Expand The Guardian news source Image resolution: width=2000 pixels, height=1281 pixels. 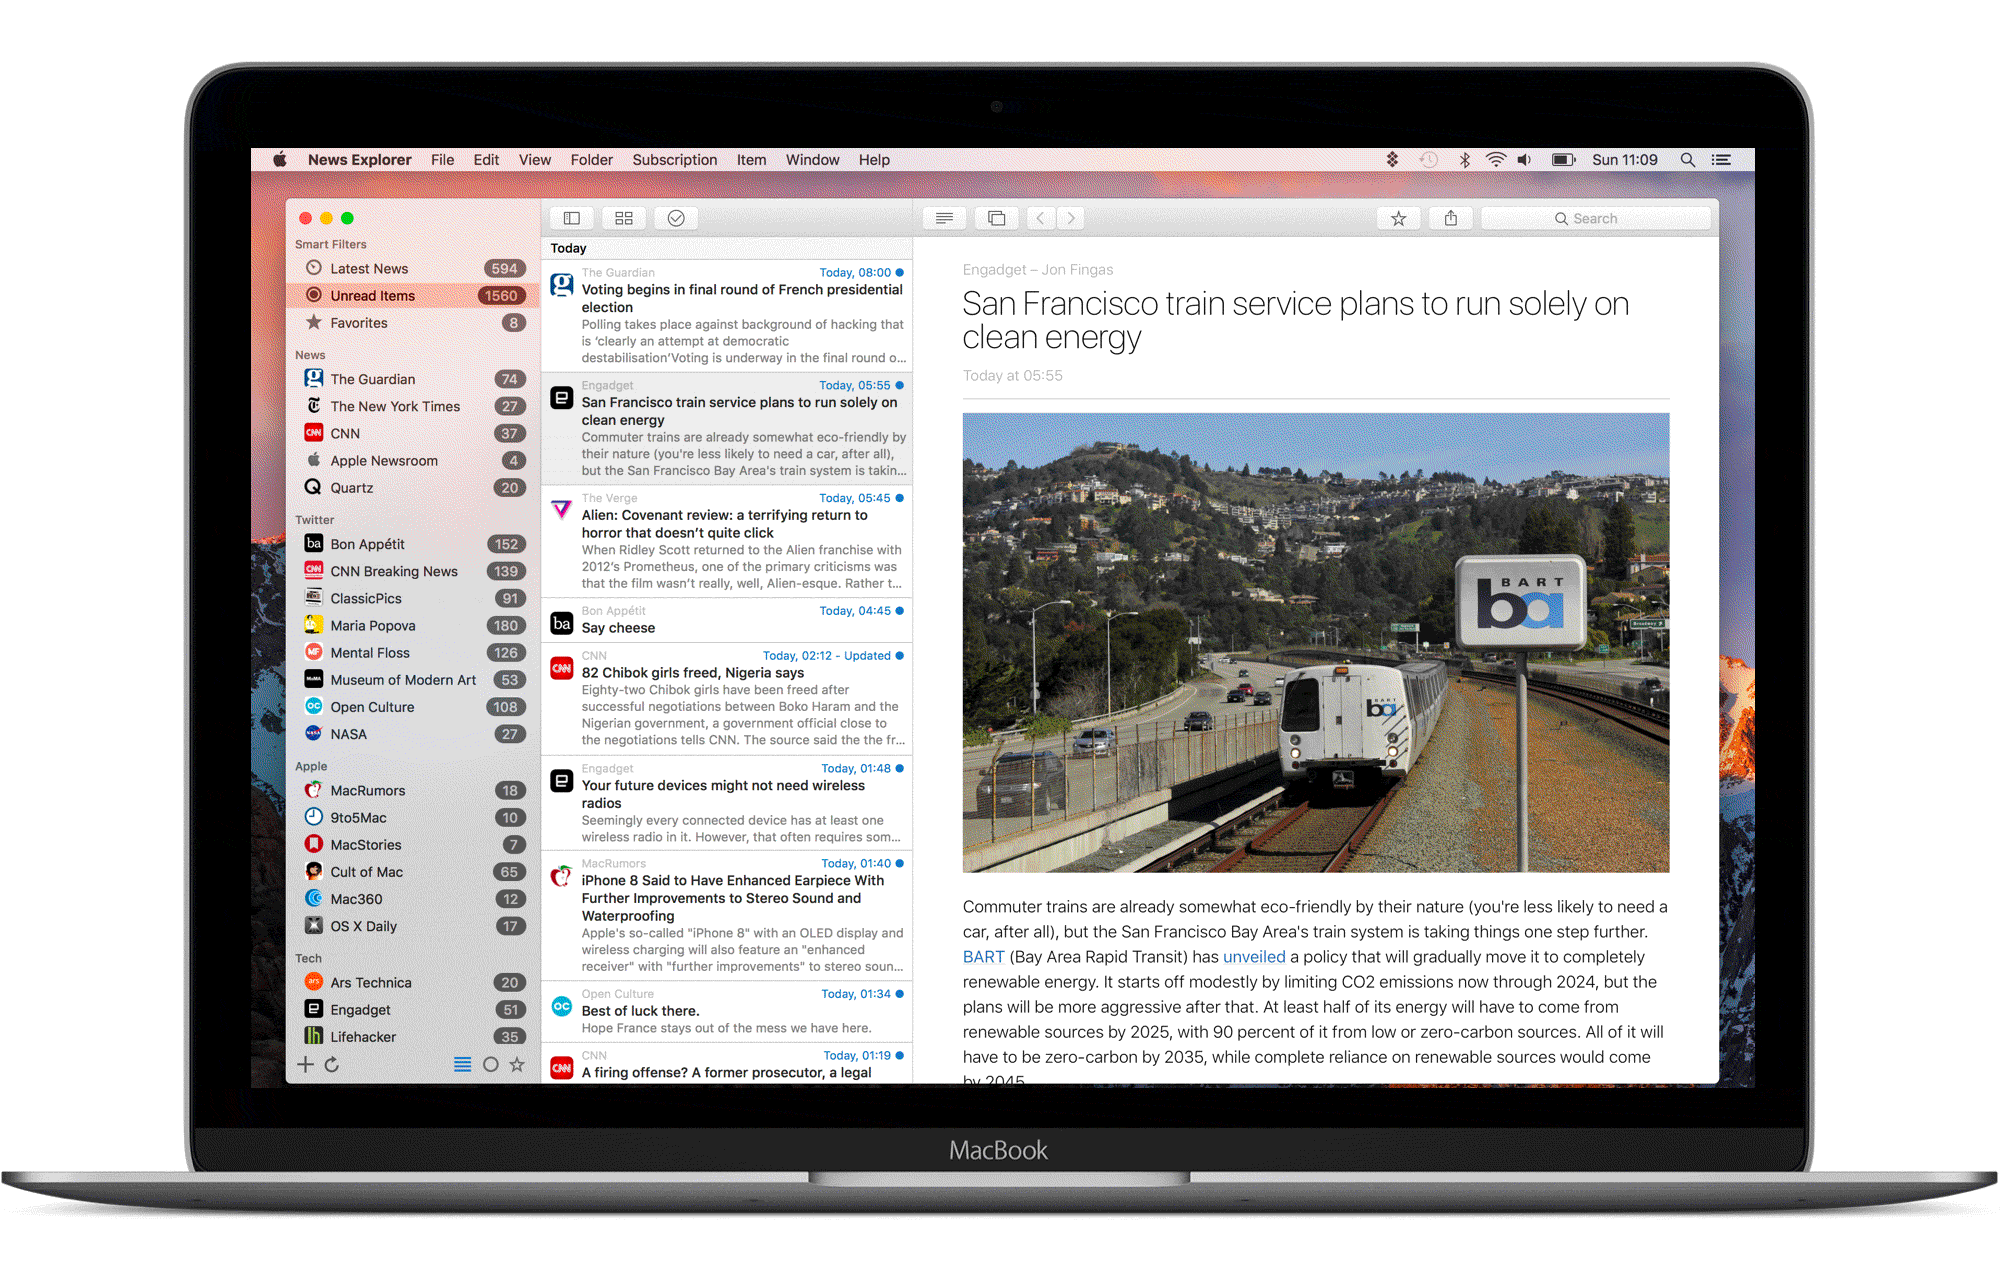(x=372, y=379)
